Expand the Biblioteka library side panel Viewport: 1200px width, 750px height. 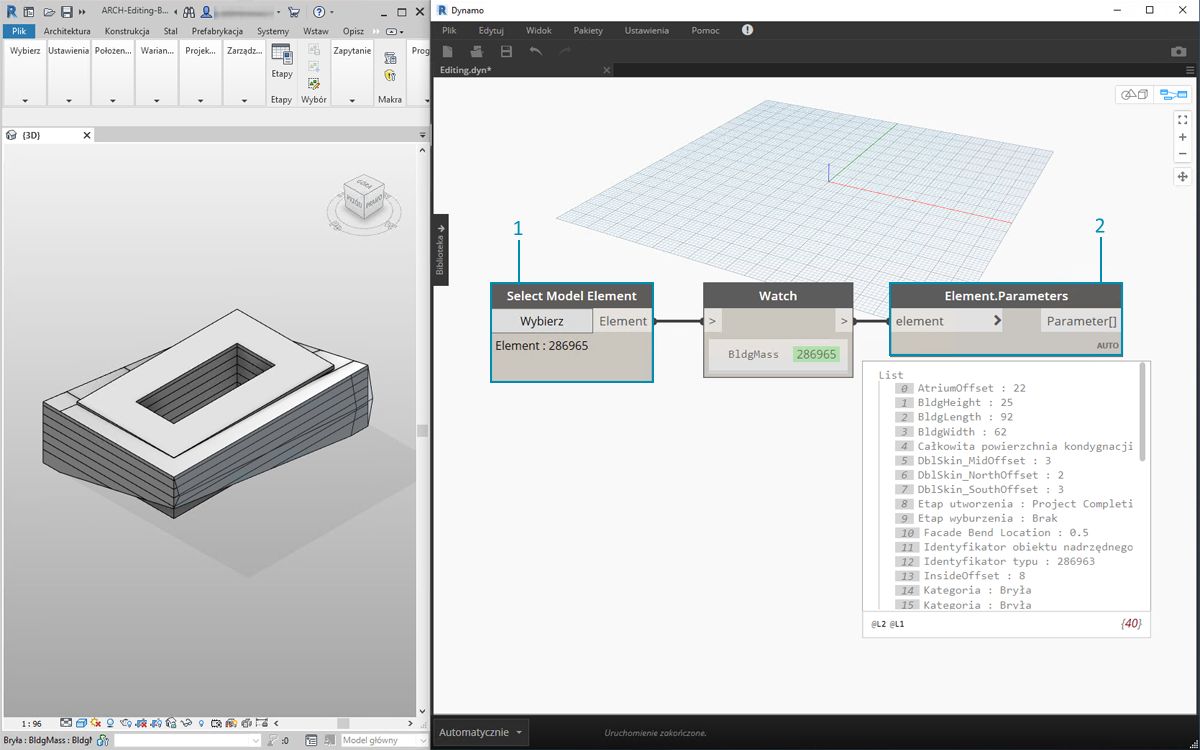(x=441, y=250)
